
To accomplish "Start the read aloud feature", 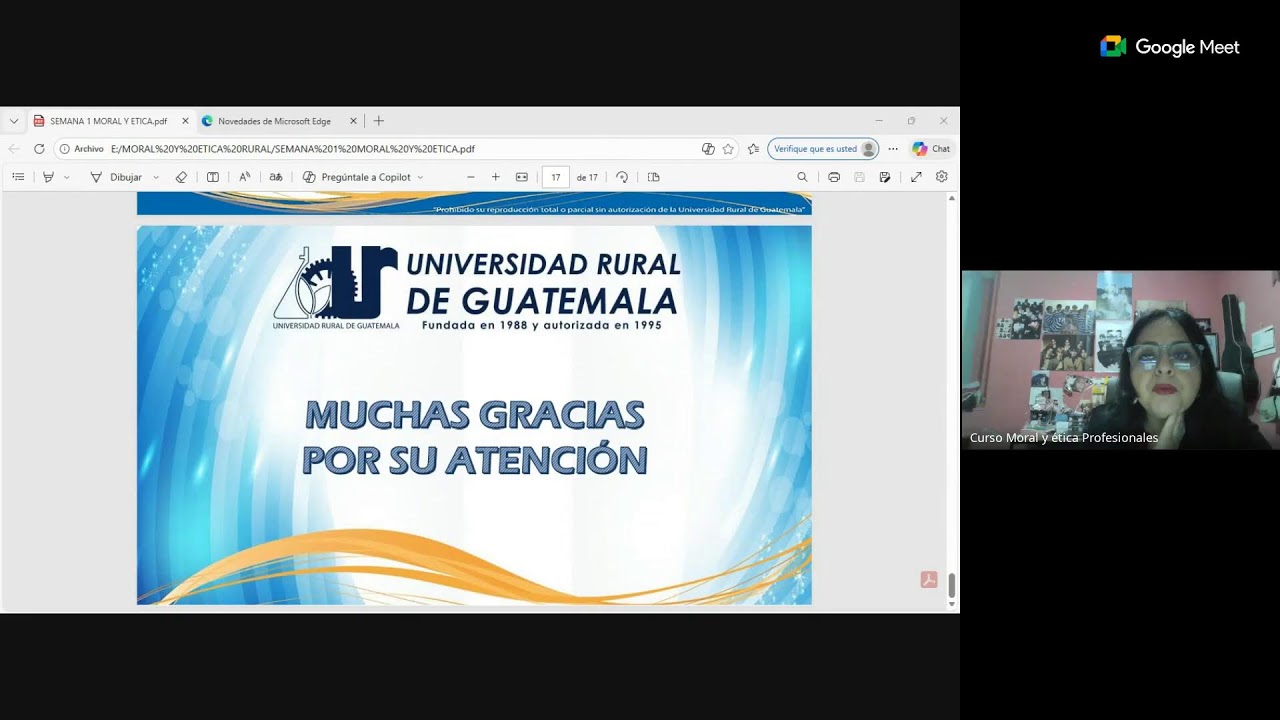I will [x=245, y=177].
